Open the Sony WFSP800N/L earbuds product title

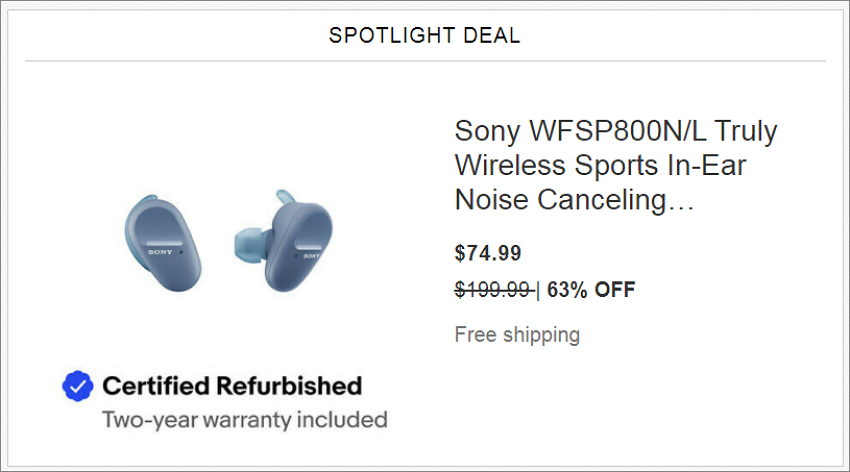pyautogui.click(x=616, y=165)
